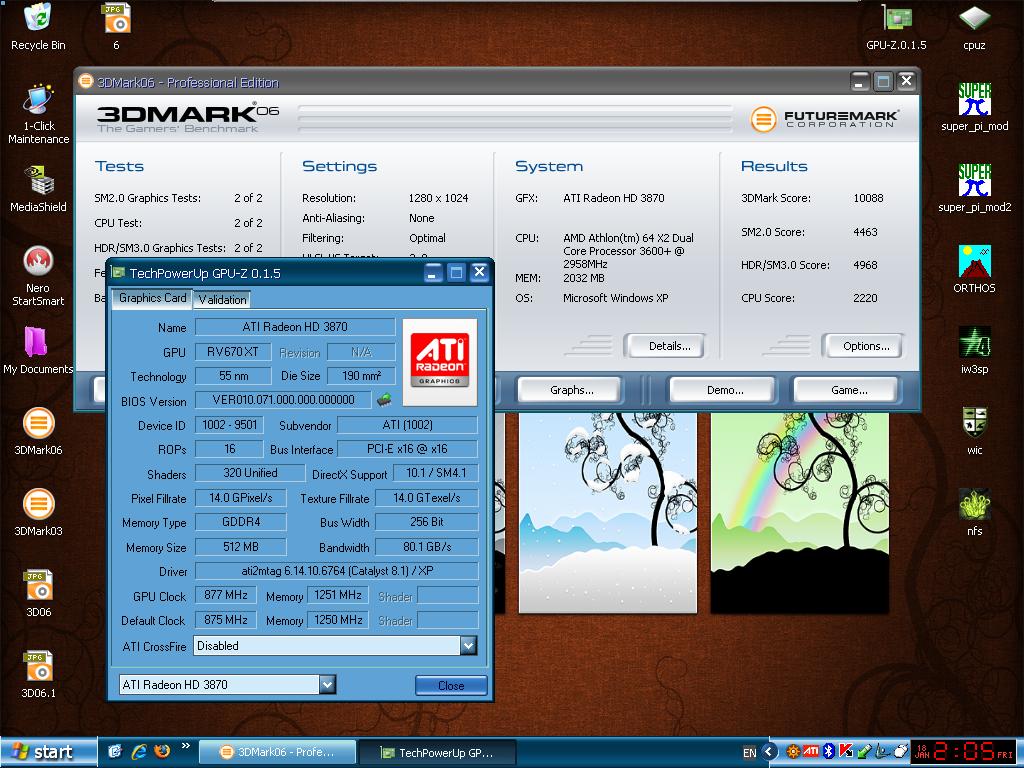Image resolution: width=1024 pixels, height=768 pixels.
Task: Click the Resolution value 1280 x 1024
Action: [x=438, y=198]
